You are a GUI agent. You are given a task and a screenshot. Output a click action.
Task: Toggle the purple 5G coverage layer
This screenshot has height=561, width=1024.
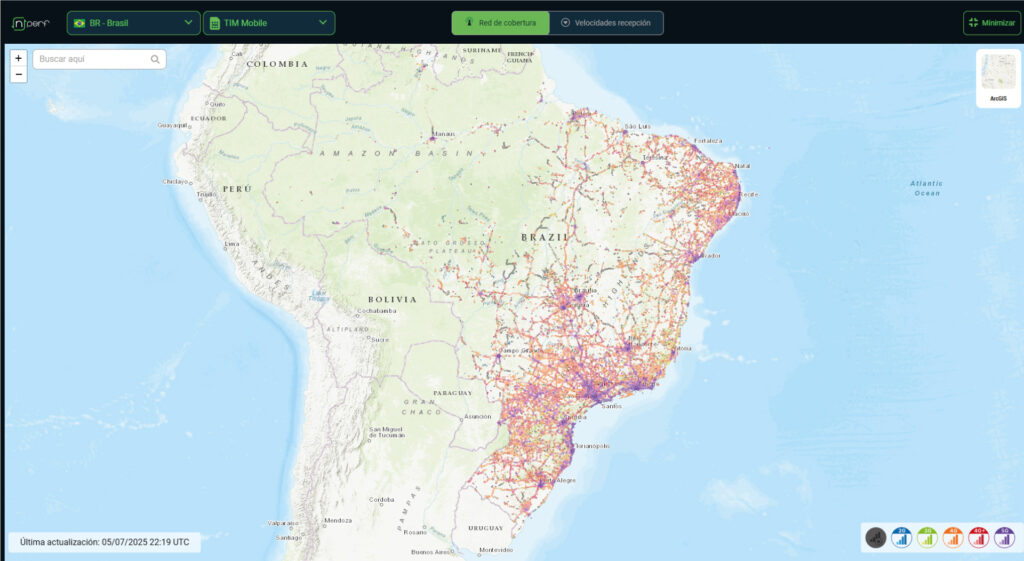[x=1004, y=537]
